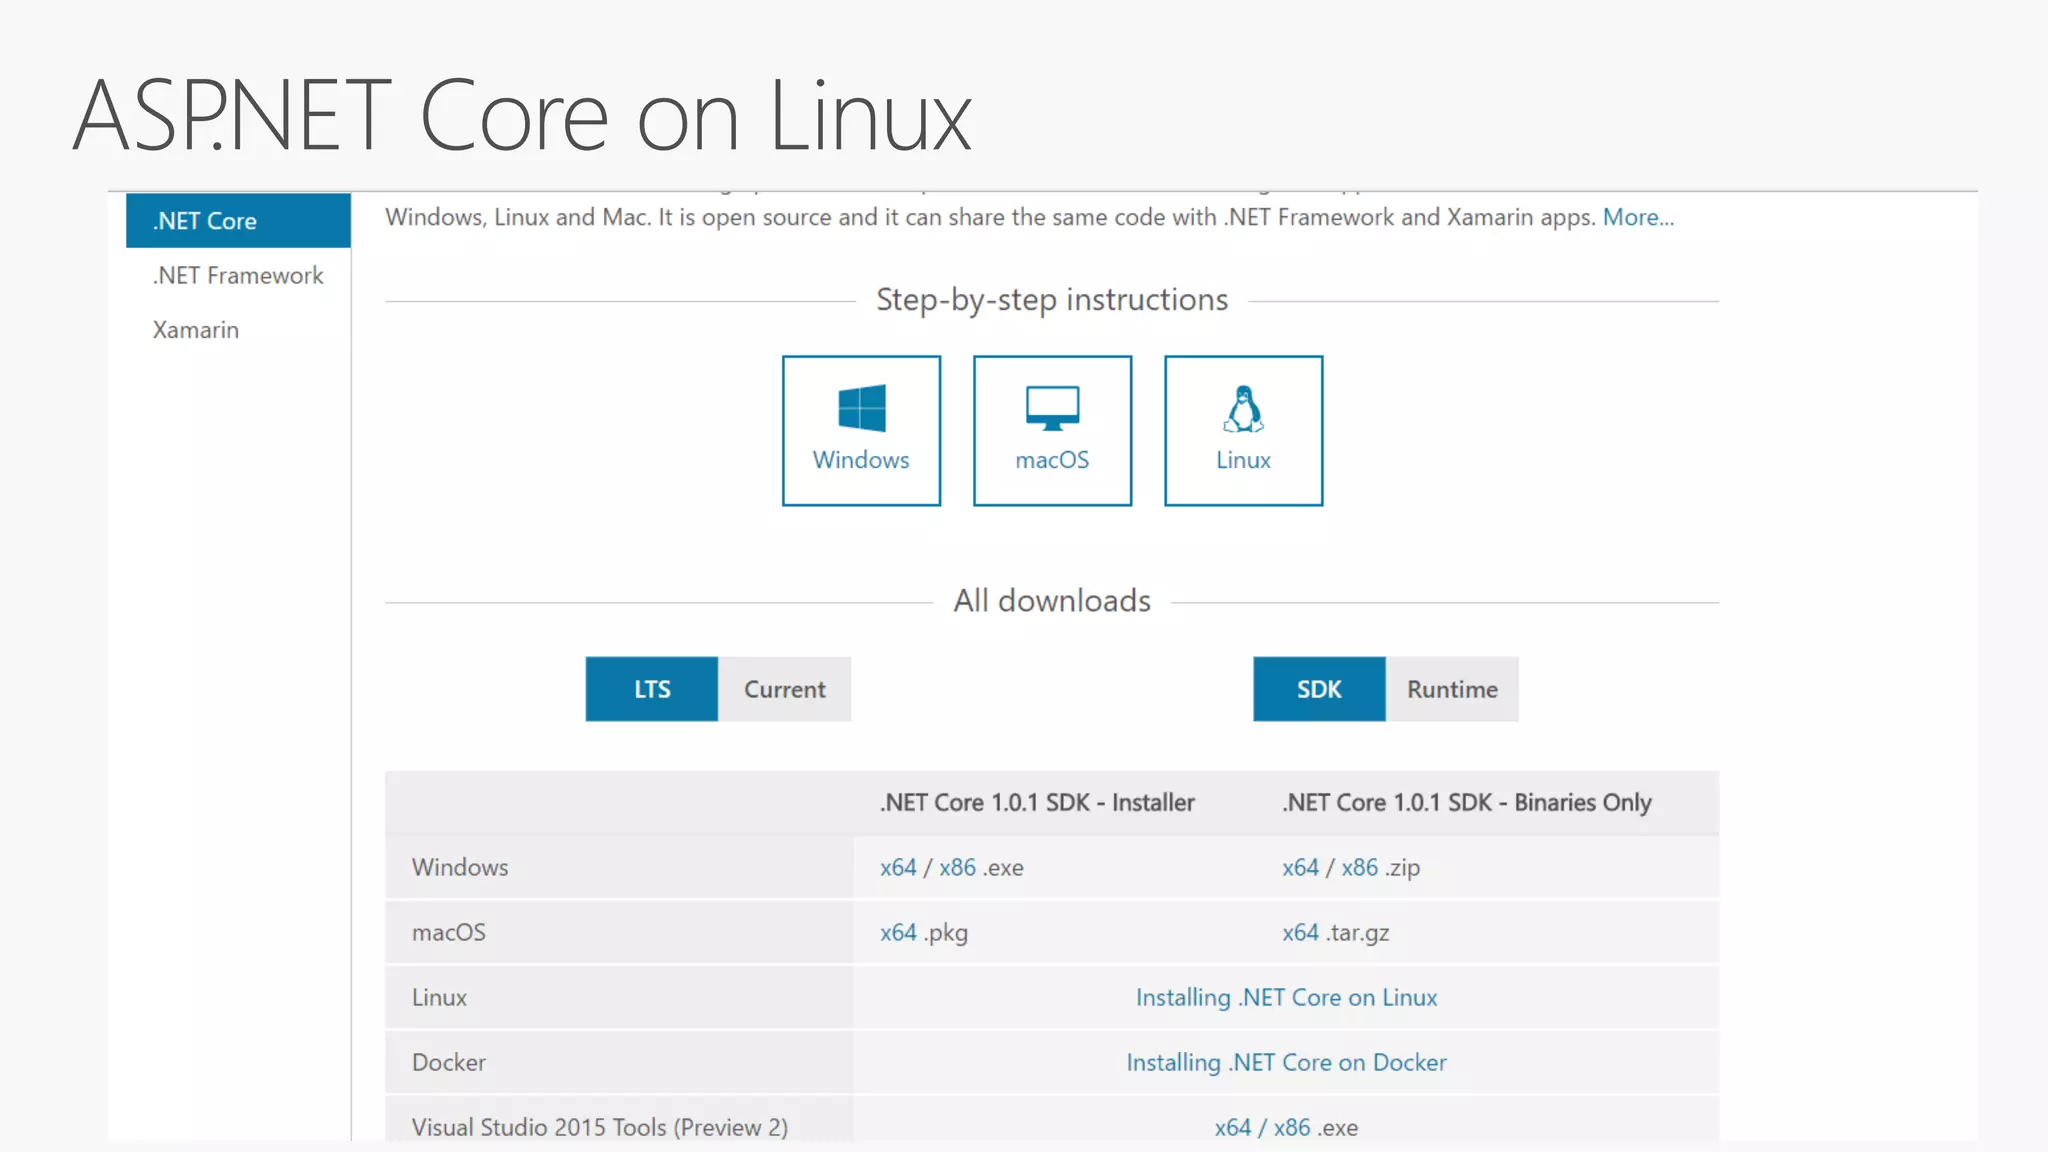Select the SDK download type
Image resolution: width=2048 pixels, height=1152 pixels.
[x=1318, y=689]
